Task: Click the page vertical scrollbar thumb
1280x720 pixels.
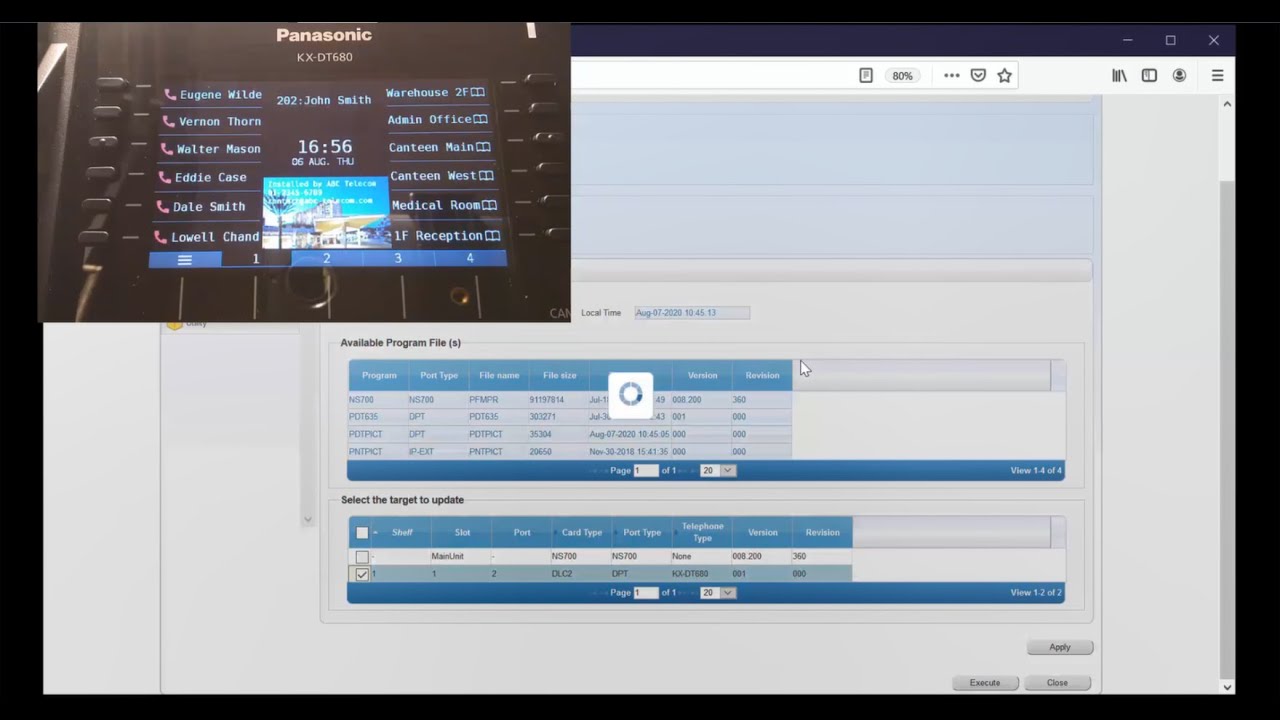Action: tap(1227, 430)
